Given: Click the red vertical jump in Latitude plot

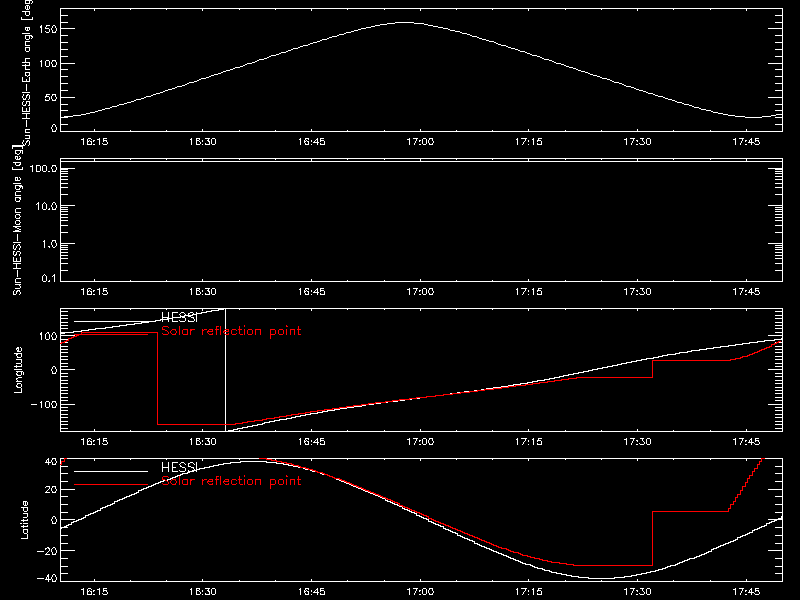Looking at the screenshot, I should pos(653,538).
